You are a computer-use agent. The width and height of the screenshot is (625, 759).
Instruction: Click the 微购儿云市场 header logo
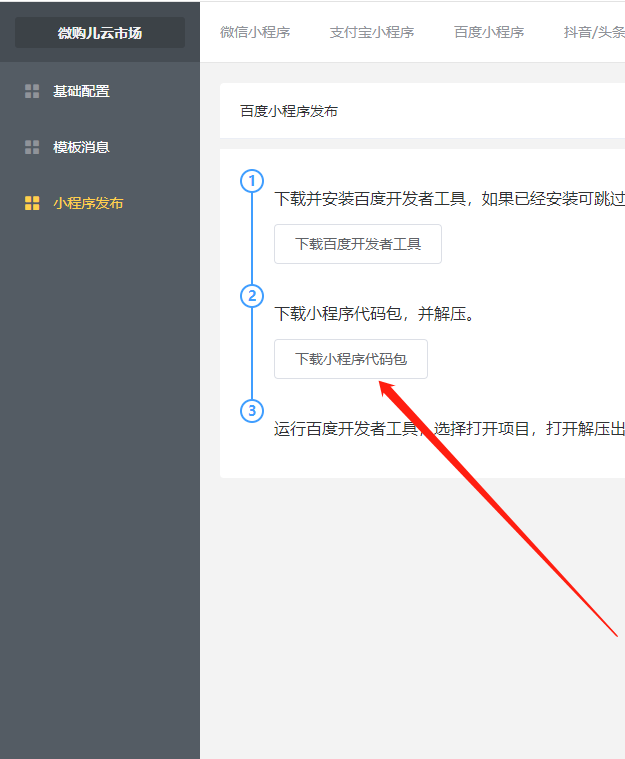(100, 33)
